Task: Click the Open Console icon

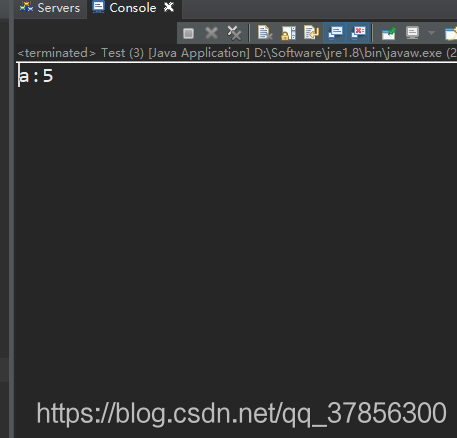Action: [x=451, y=33]
